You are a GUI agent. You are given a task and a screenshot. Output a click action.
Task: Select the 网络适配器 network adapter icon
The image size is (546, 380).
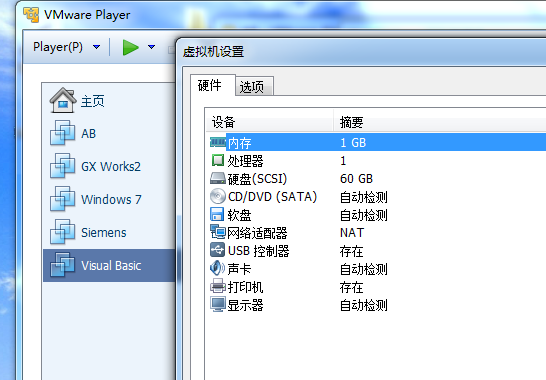pos(218,232)
